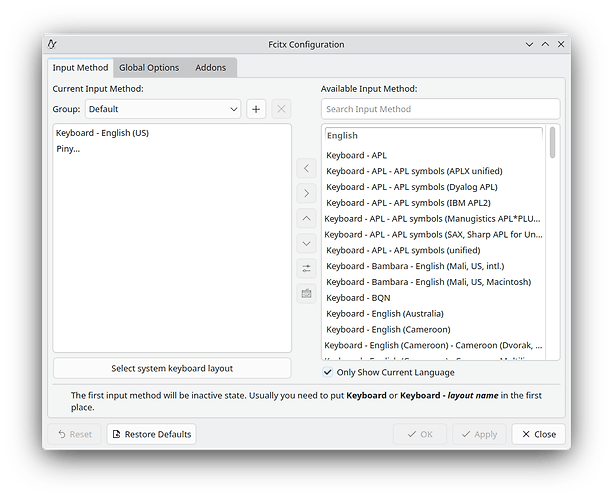Image resolution: width=613 pixels, height=500 pixels.
Task: Select APL symbols (Dyalog APL) entry
Action: 434,187
